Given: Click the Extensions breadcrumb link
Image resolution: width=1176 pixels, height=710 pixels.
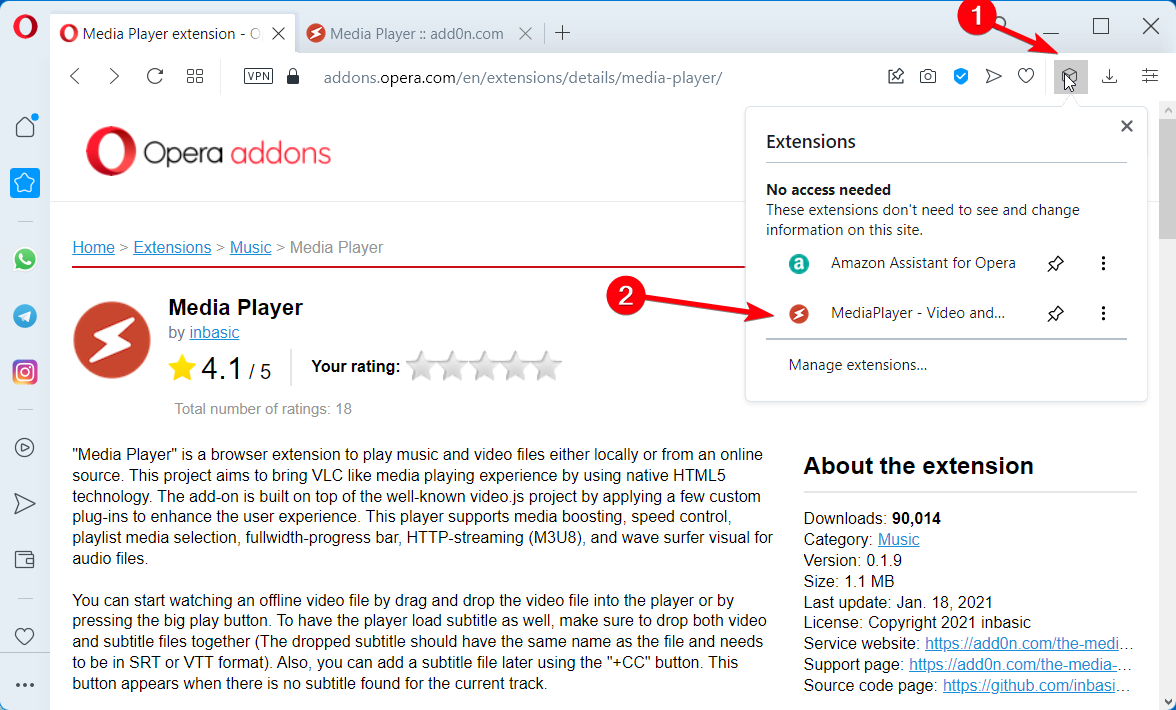Looking at the screenshot, I should coord(172,247).
